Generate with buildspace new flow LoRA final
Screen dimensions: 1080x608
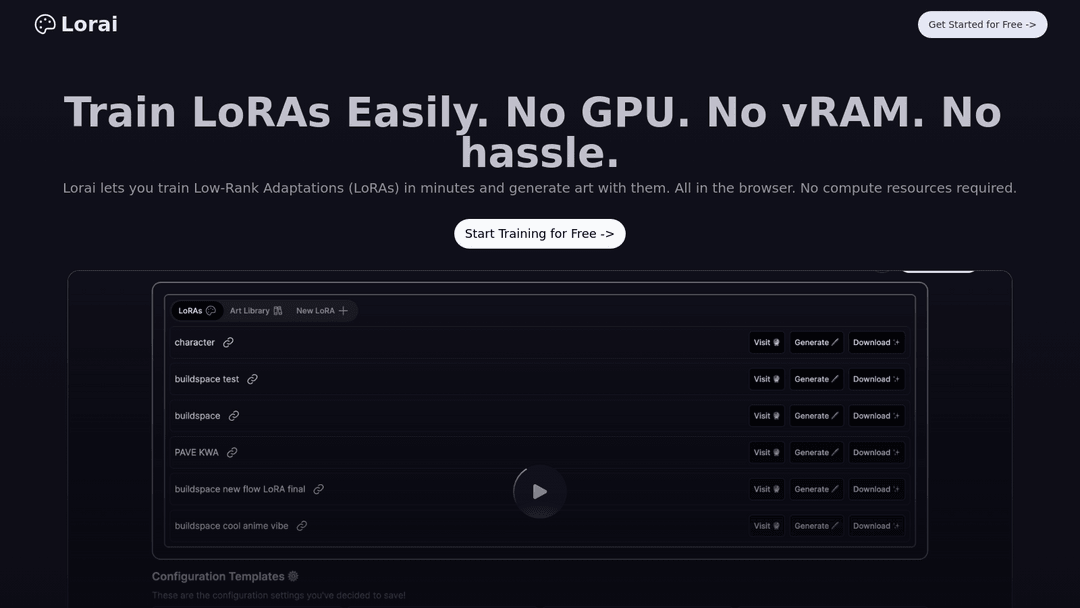click(816, 489)
